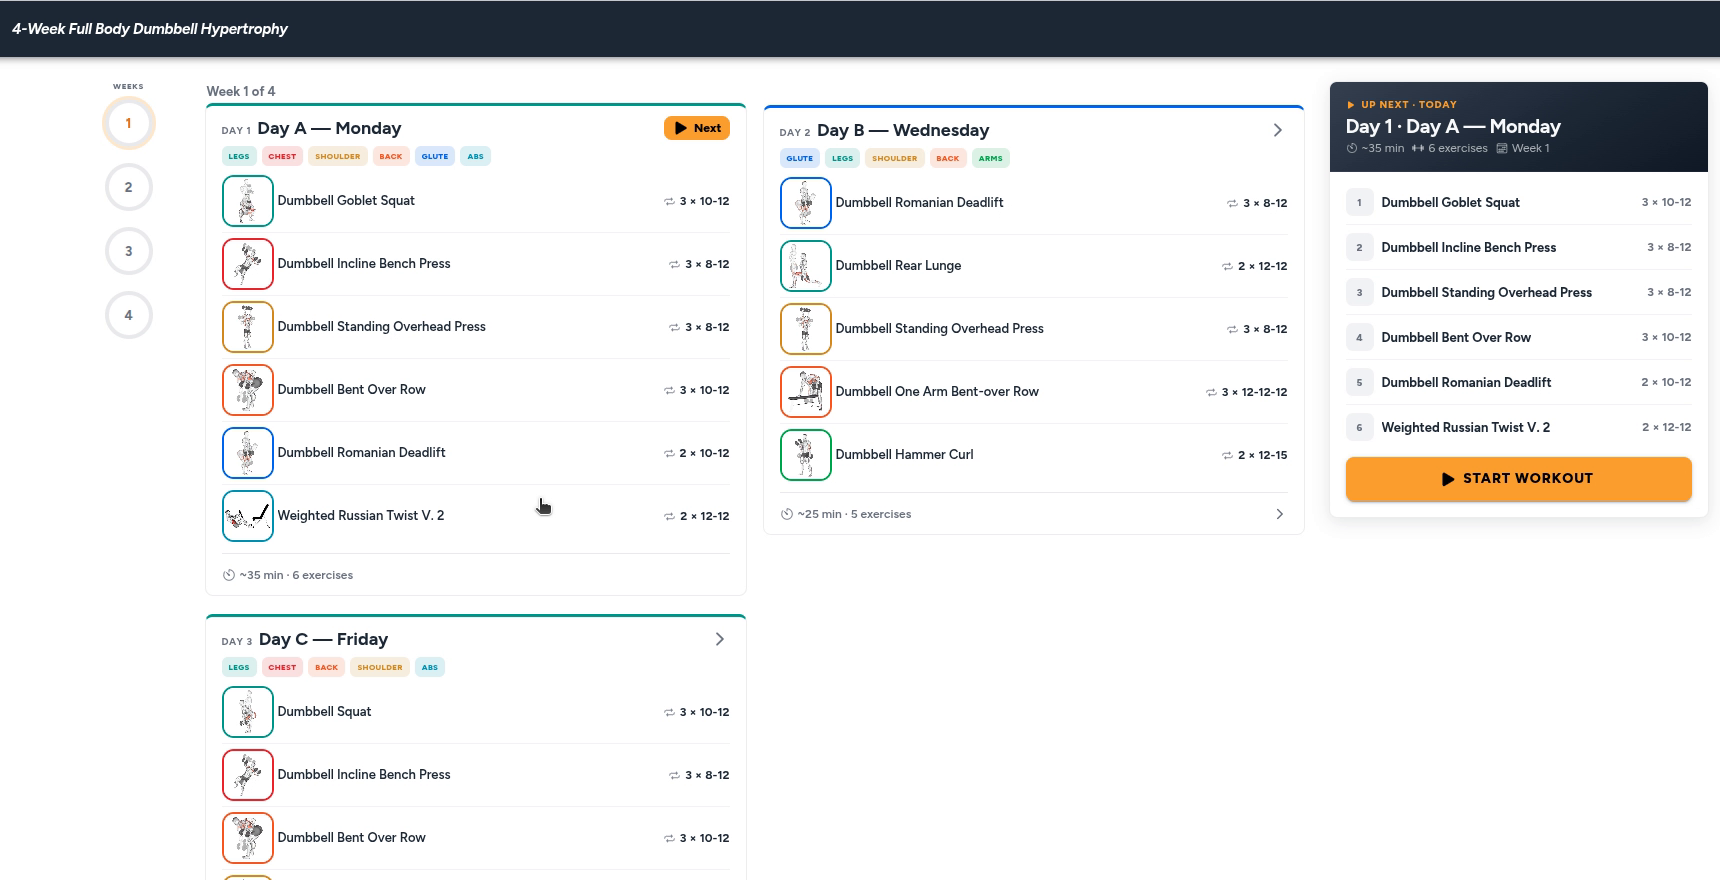This screenshot has height=880, width=1720.
Task: Click the Dumbbell Hammer Curl thumbnail
Action: click(x=806, y=455)
